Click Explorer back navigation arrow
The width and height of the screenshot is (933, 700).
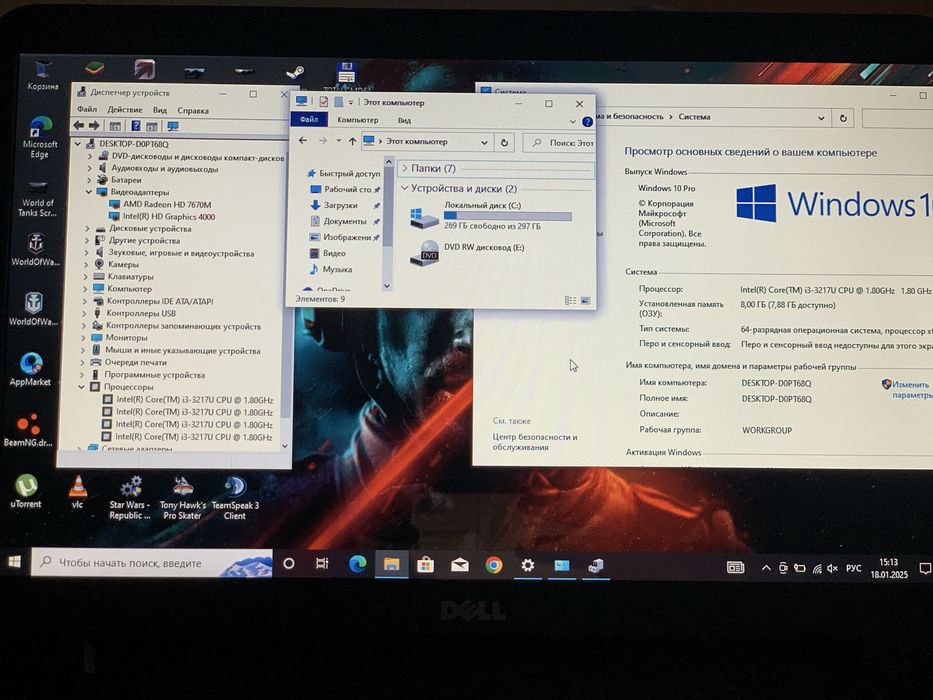tap(303, 140)
